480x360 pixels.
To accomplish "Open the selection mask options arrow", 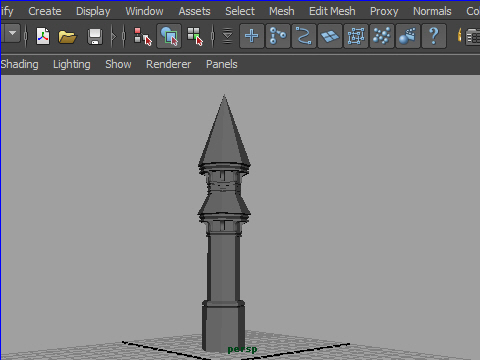I will pos(227,36).
